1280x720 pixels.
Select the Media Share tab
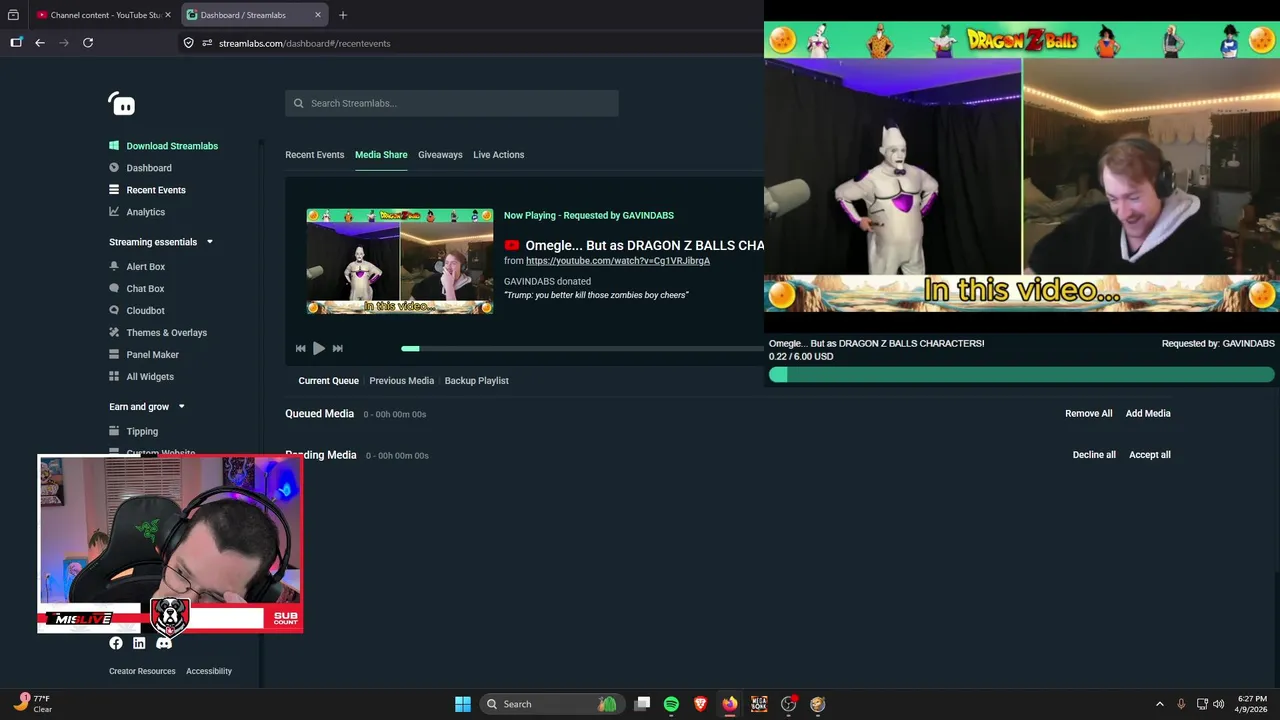(x=381, y=155)
